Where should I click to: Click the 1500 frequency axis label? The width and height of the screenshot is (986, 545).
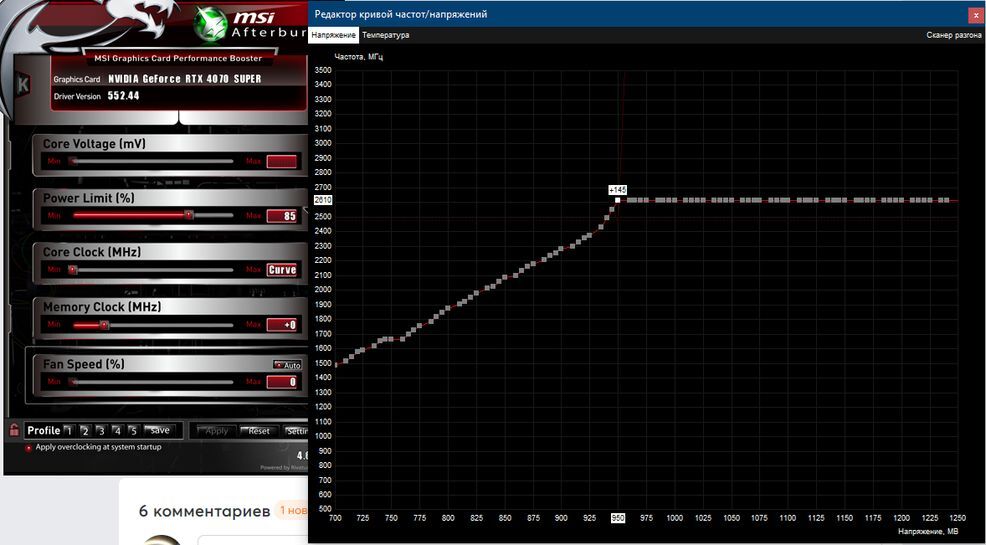[x=323, y=363]
